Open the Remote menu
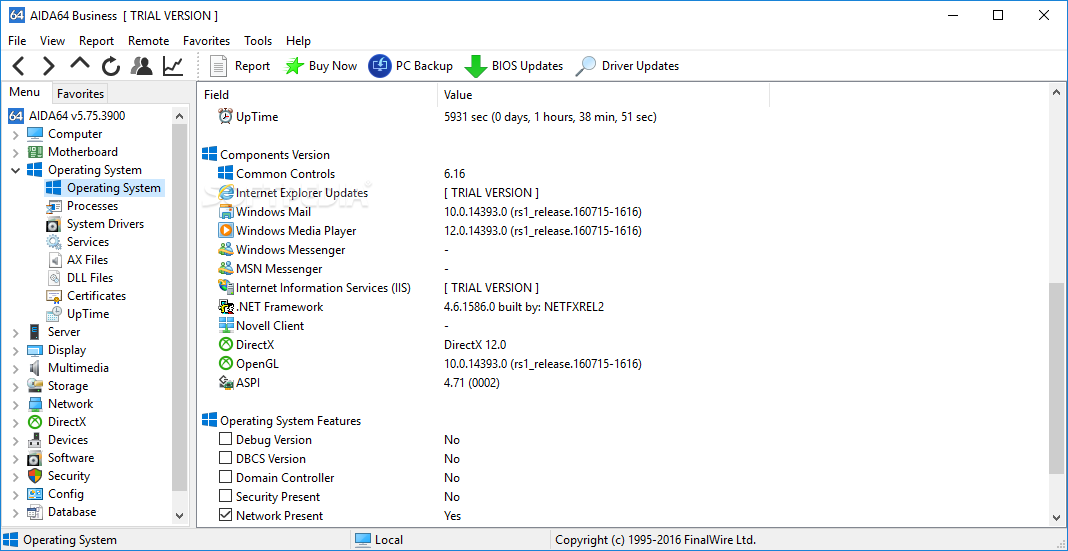The height and width of the screenshot is (551, 1068). (148, 41)
